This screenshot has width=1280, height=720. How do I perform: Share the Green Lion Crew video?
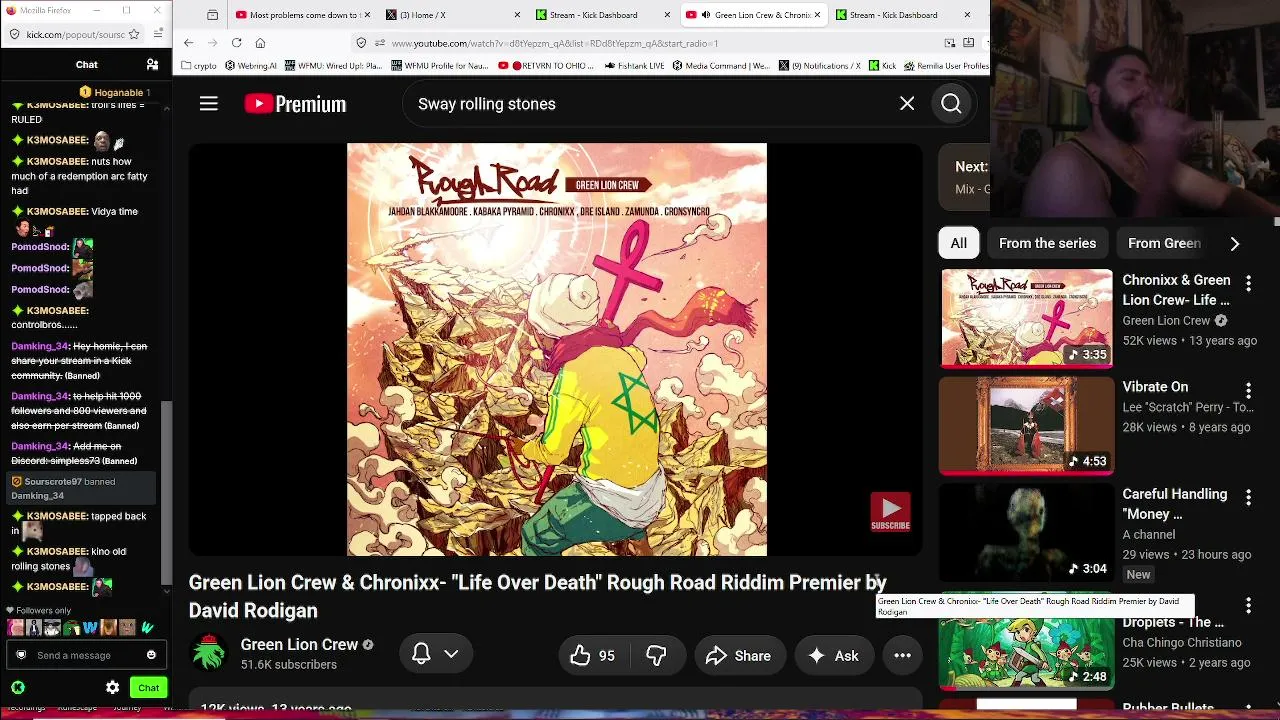738,656
